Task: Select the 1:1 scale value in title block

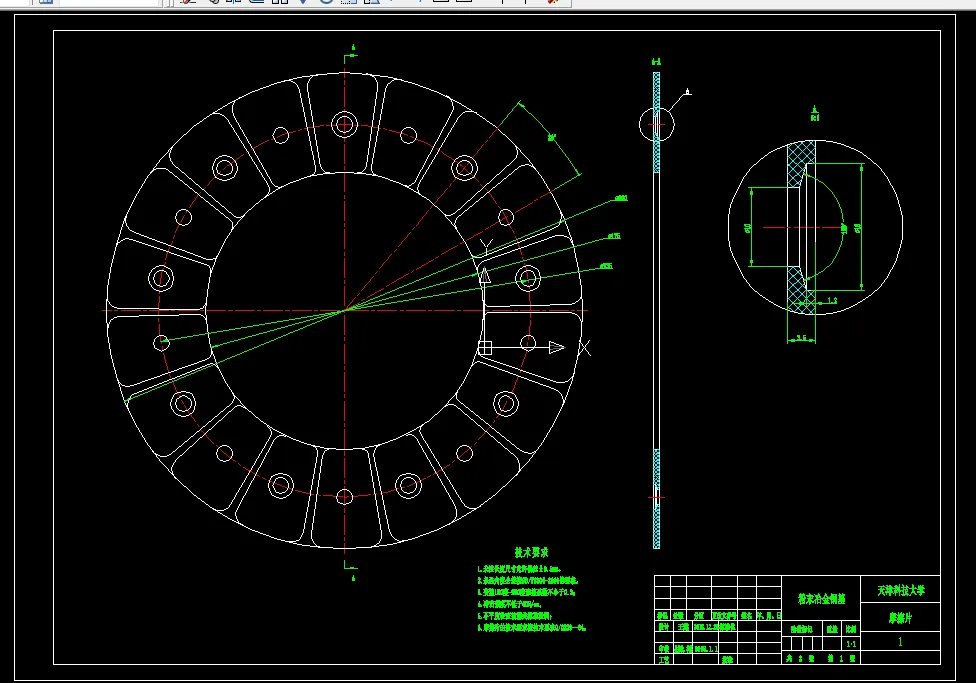Action: point(850,646)
